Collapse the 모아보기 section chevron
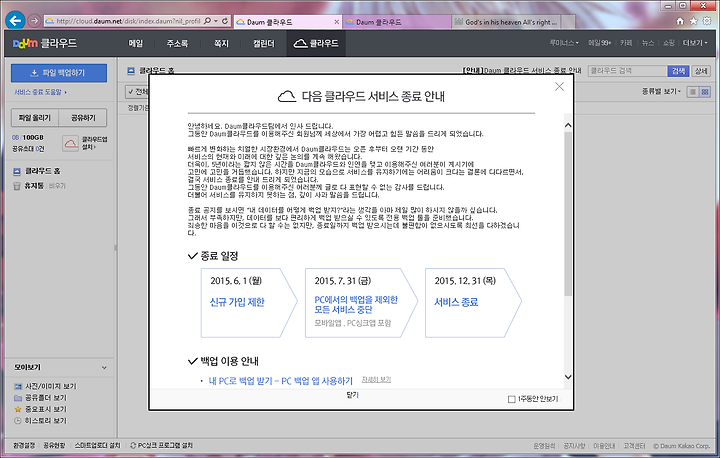 (x=104, y=368)
